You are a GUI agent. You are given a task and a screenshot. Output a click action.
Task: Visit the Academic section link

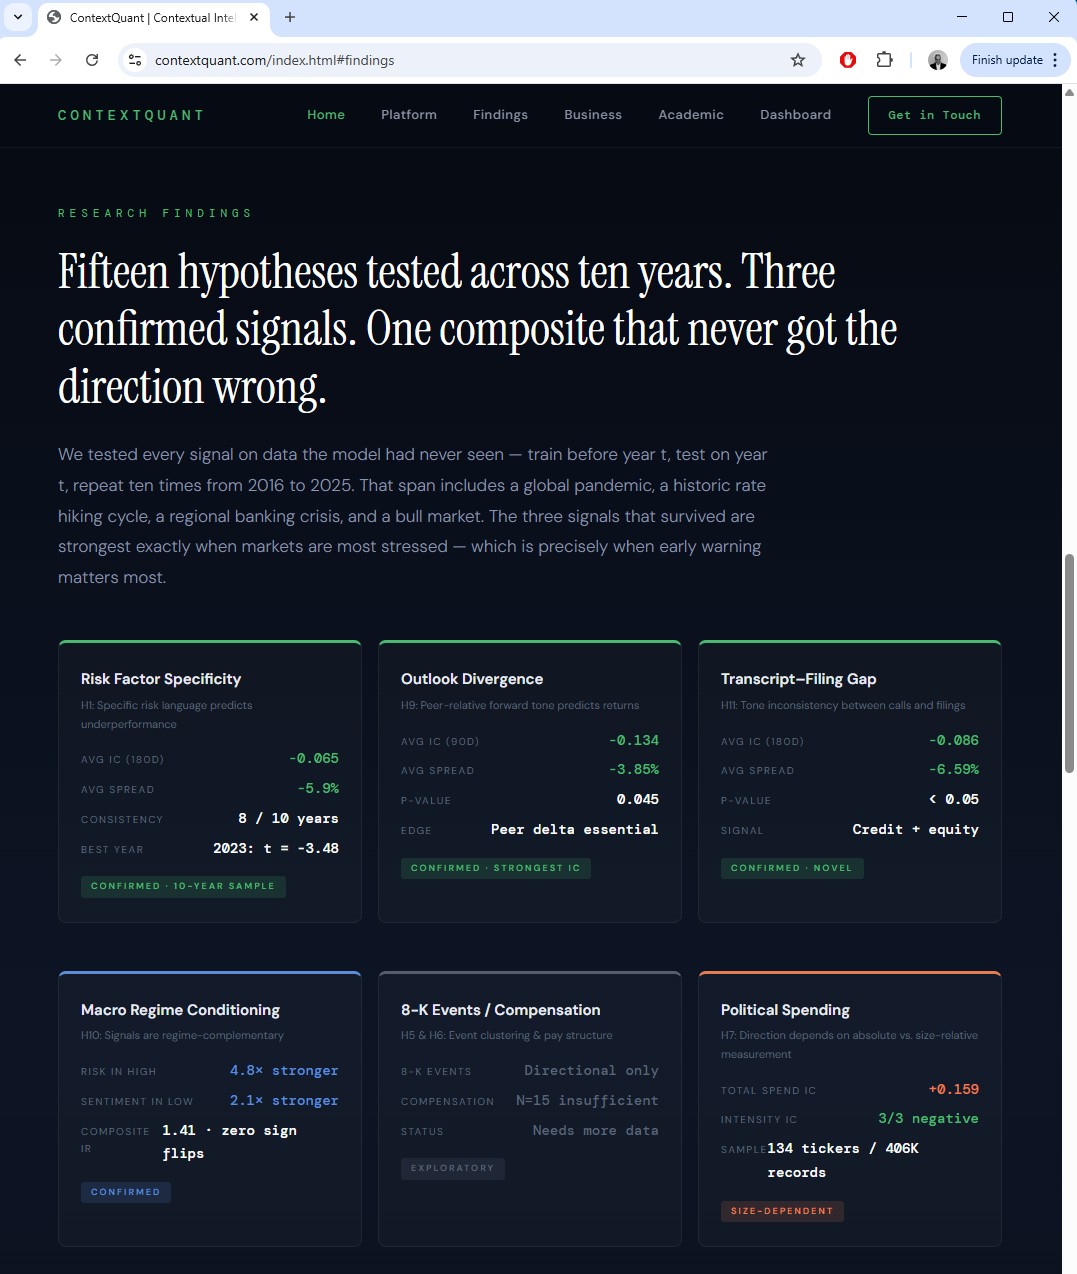pyautogui.click(x=690, y=114)
